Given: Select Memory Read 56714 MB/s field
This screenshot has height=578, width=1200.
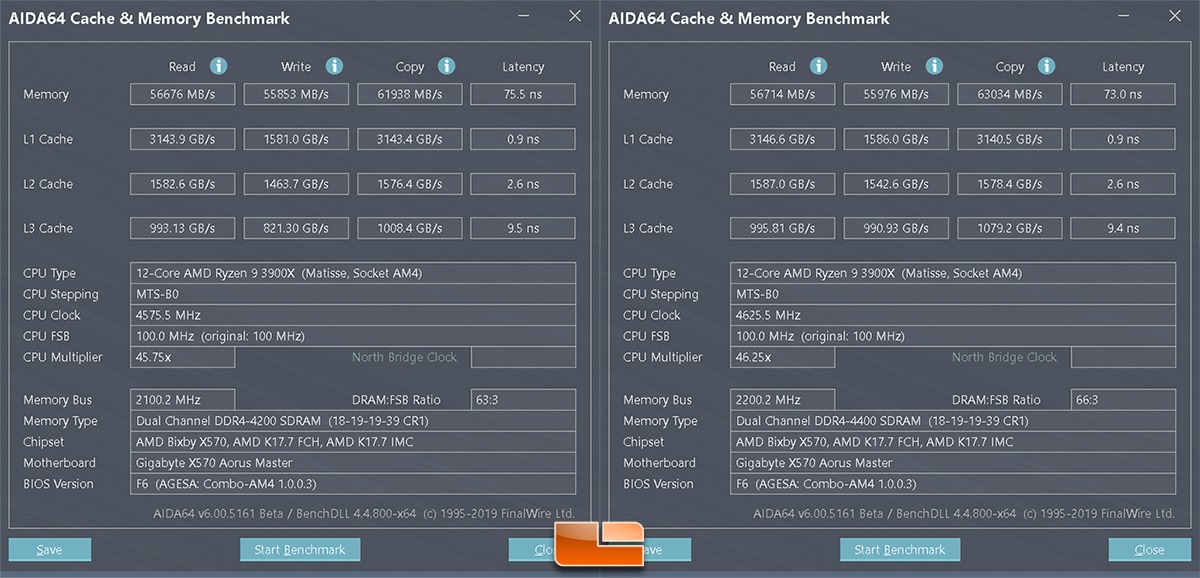Looking at the screenshot, I should [783, 94].
